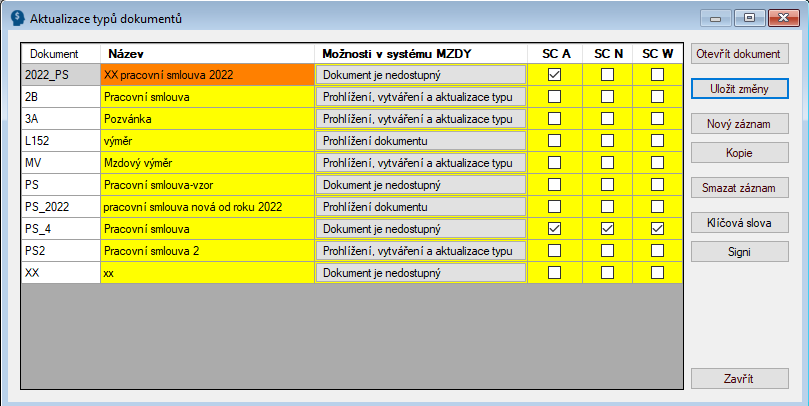Image resolution: width=809 pixels, height=406 pixels.
Task: Tick SC N checkbox for MV row
Action: click(x=607, y=163)
